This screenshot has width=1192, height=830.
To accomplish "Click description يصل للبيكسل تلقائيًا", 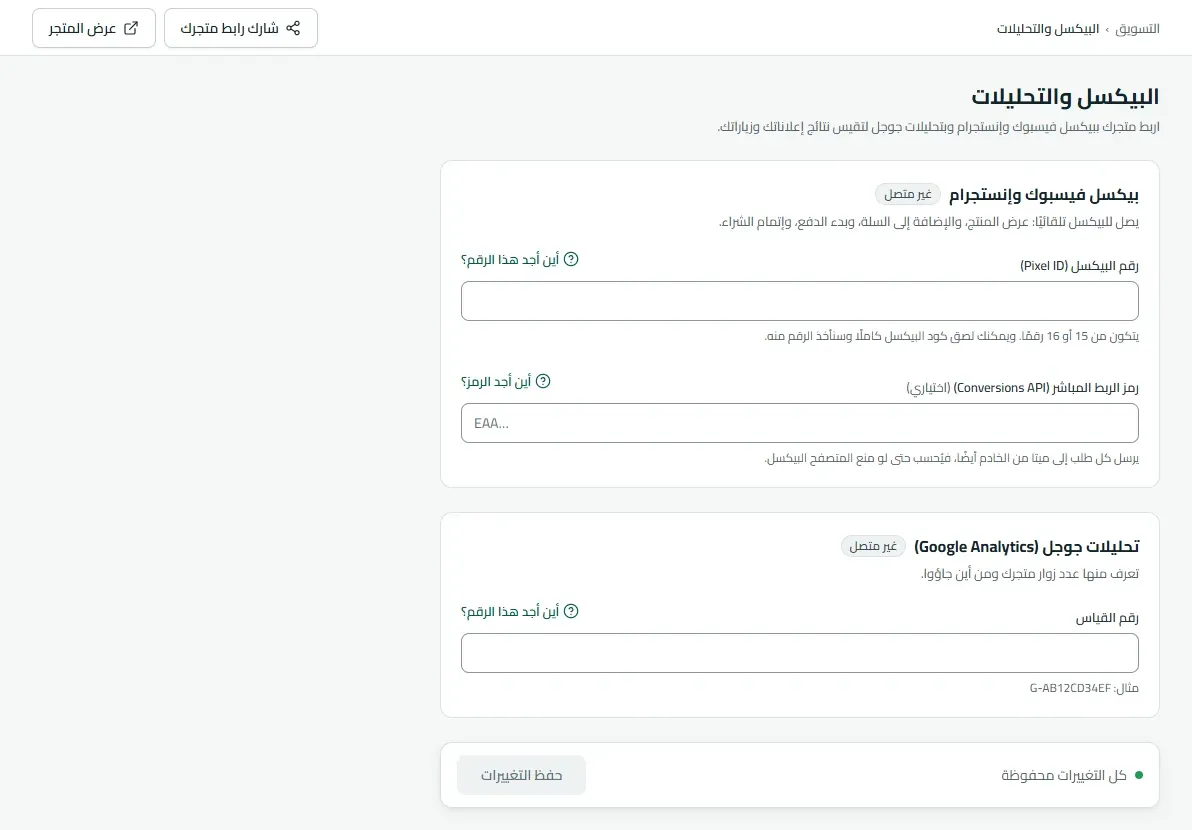I will coord(929,222).
